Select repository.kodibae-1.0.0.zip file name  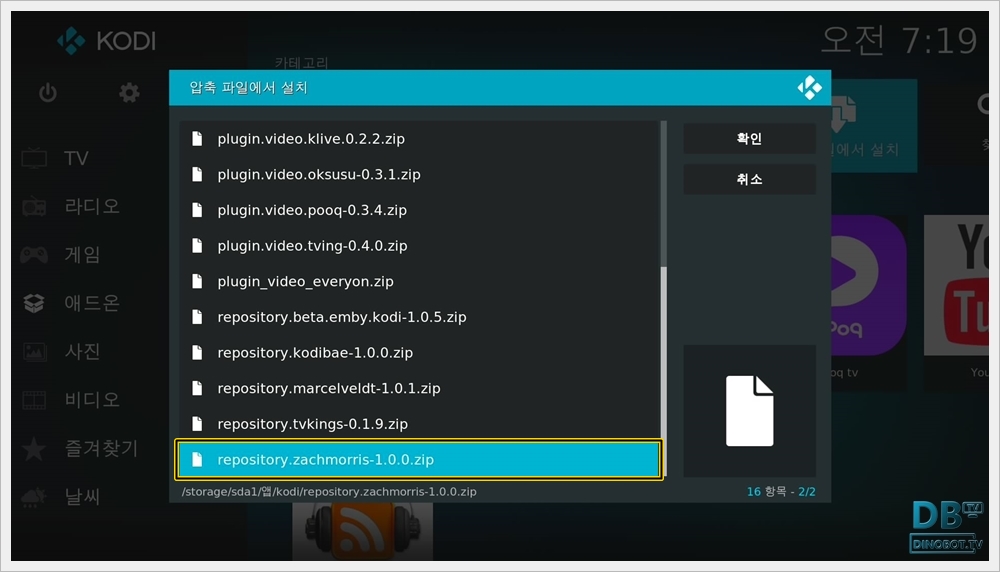coord(315,353)
